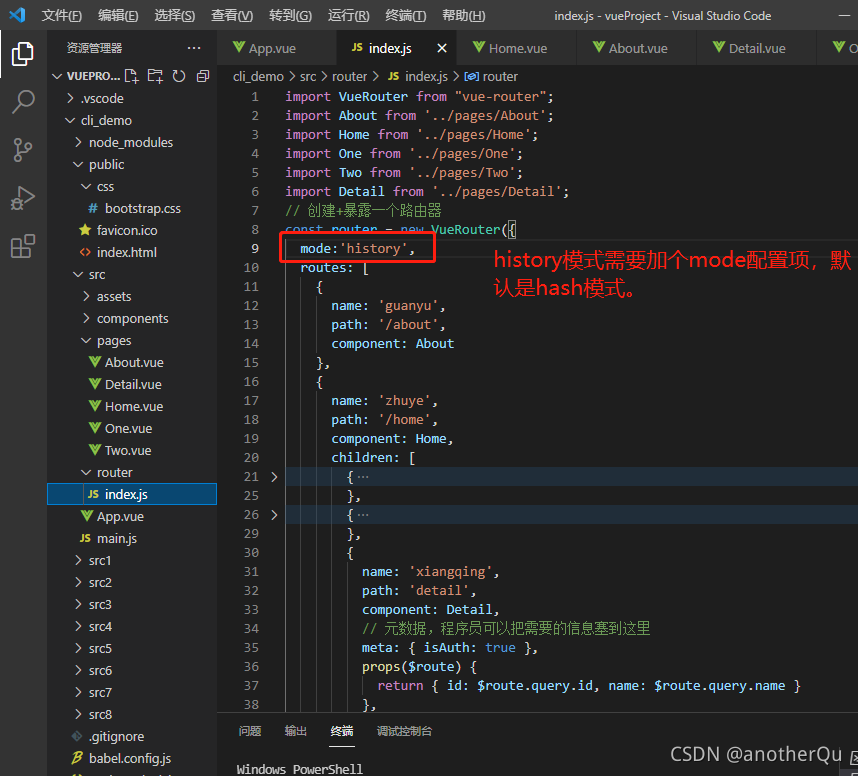The height and width of the screenshot is (776, 858).
Task: Place cursor on mode:'history' line
Action: [x=357, y=248]
